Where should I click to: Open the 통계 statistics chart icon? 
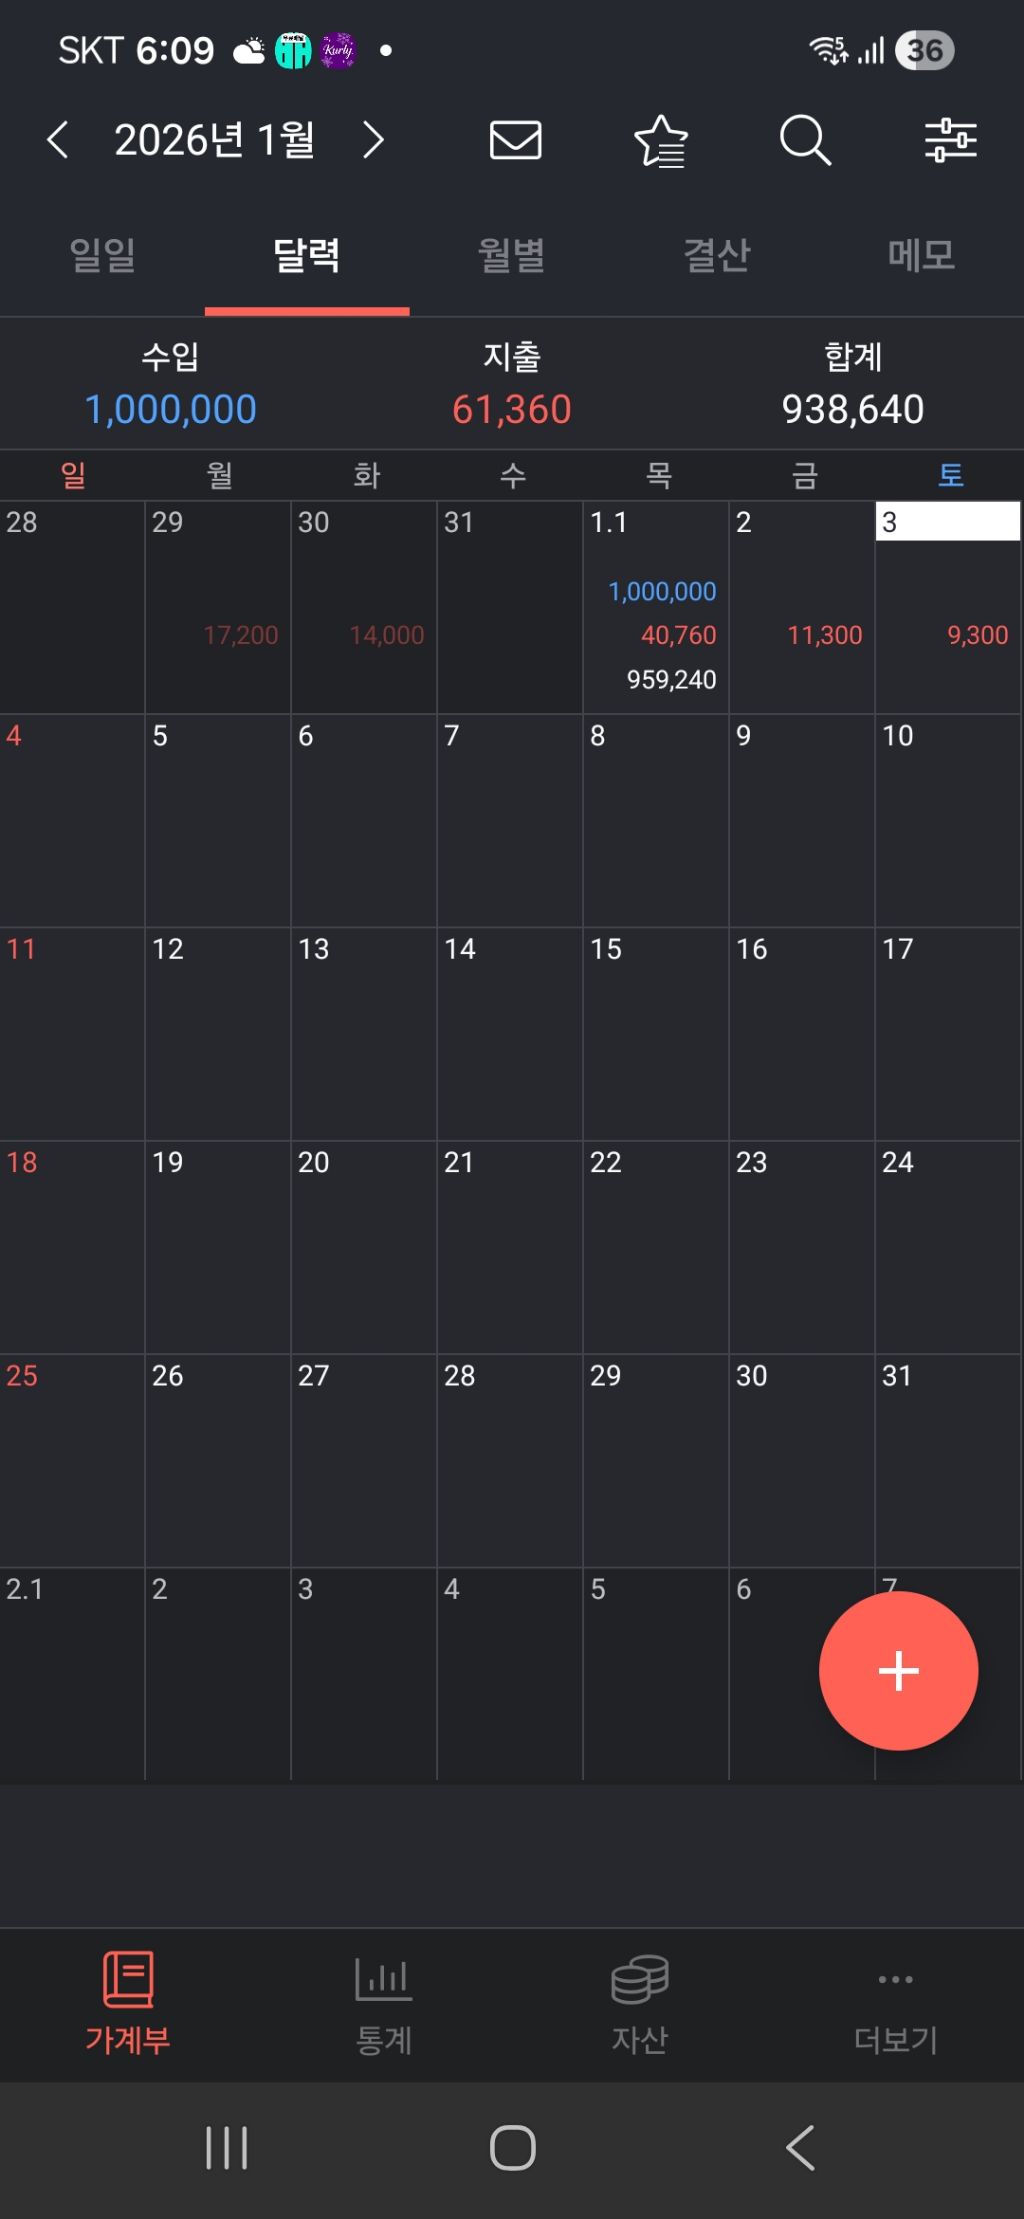[383, 1978]
